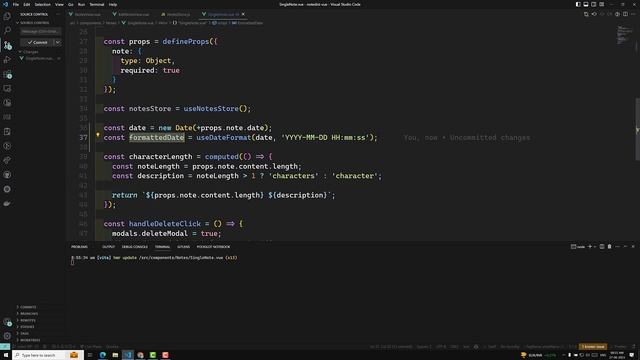640x360 pixels.
Task: Open the File menu
Action: [16, 4]
